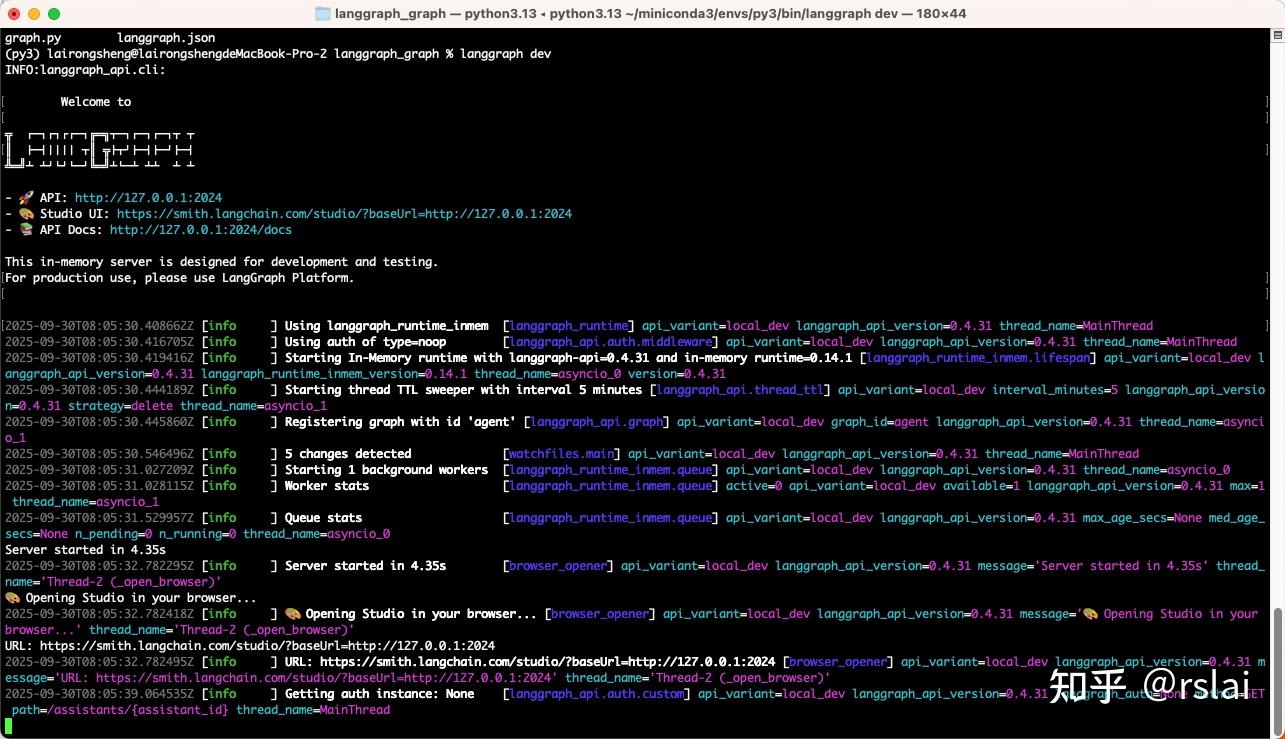Open the API link beside the rocket emoji
The width and height of the screenshot is (1285, 739).
pos(148,198)
